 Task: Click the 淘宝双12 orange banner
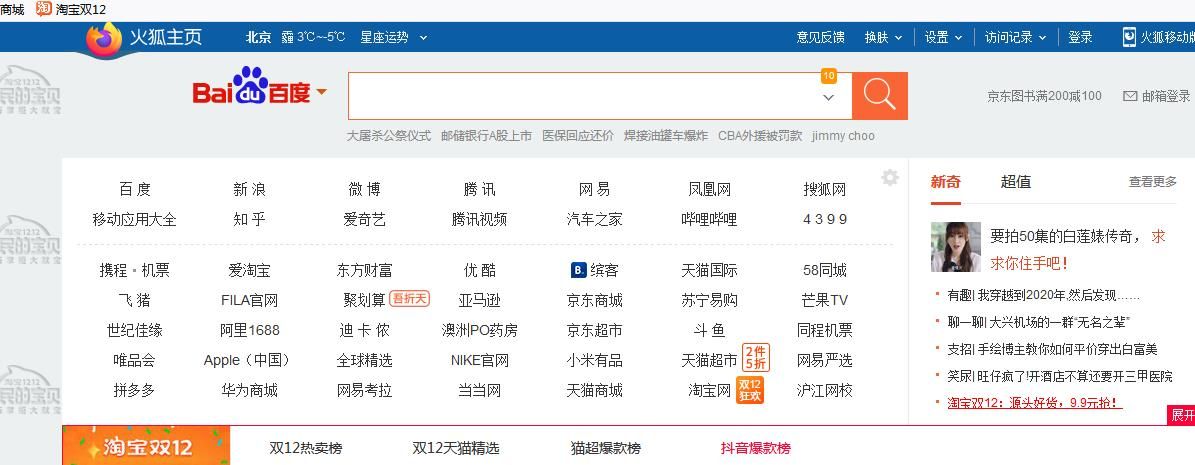pos(146,446)
